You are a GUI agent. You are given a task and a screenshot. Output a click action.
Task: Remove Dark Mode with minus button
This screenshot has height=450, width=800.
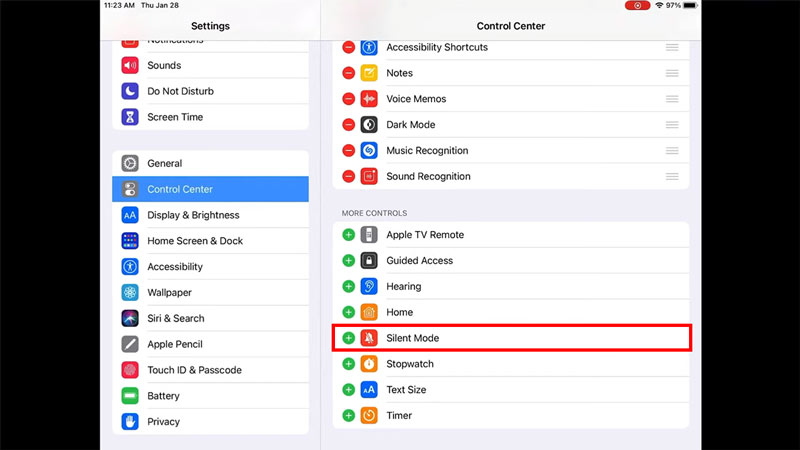point(348,124)
